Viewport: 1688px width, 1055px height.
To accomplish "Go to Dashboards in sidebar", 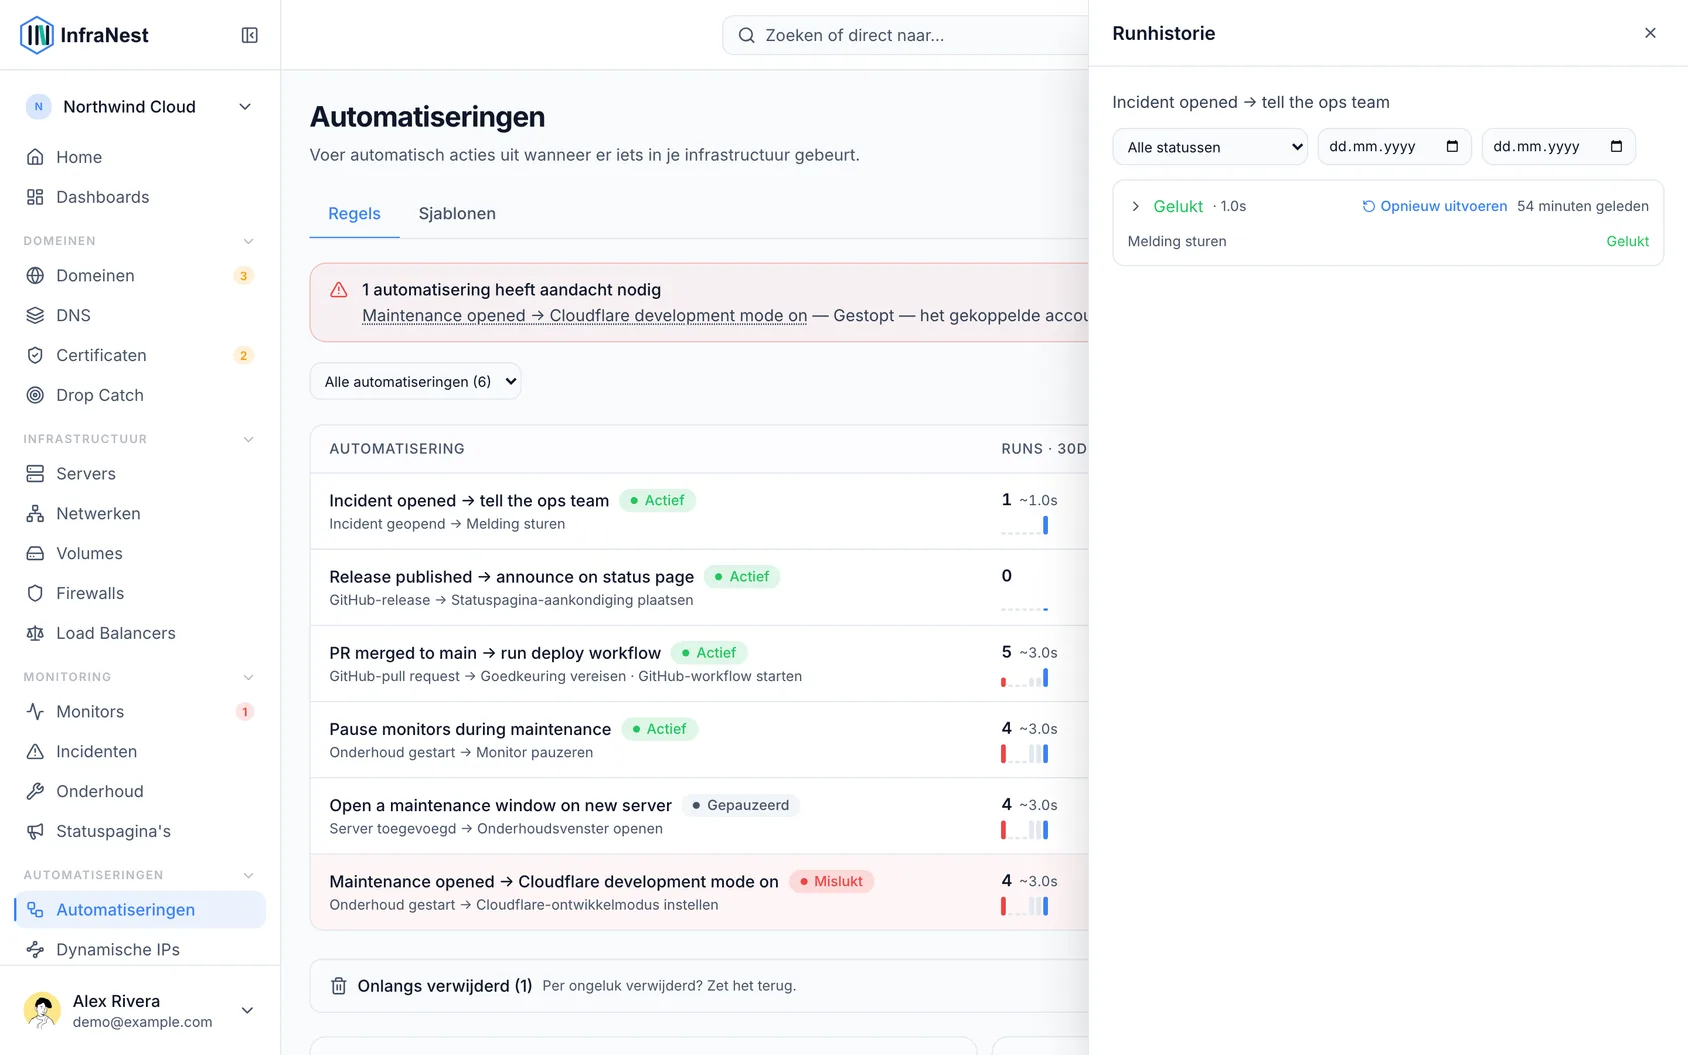I will [x=140, y=197].
